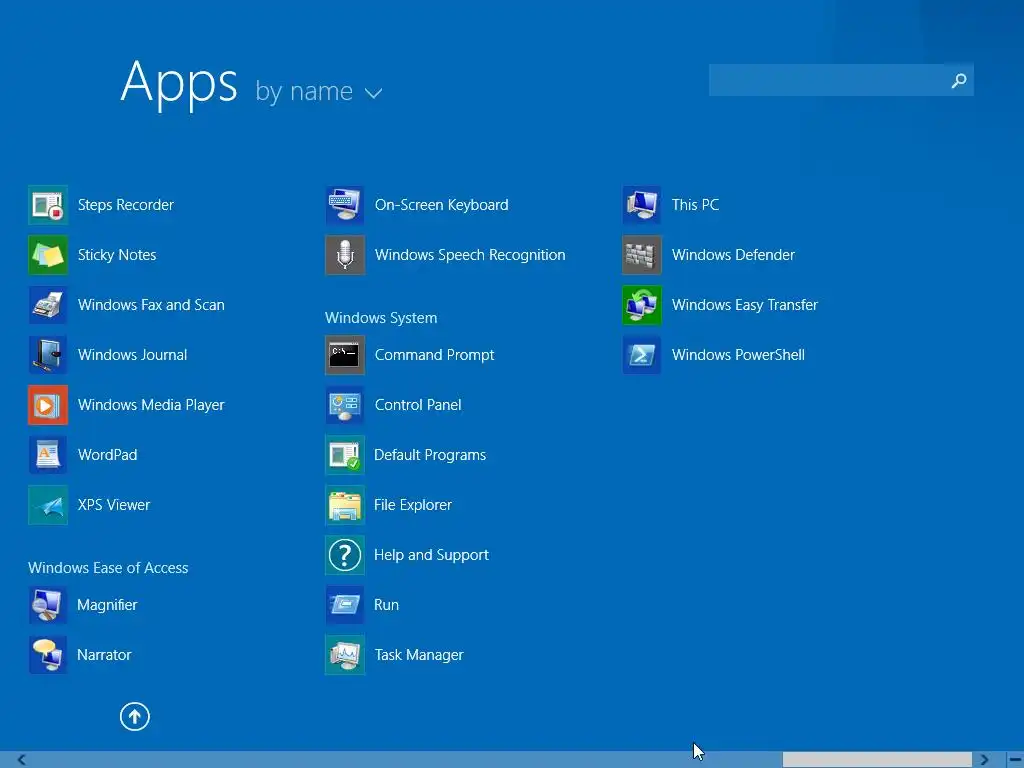Click the 'Windows Journal' label

click(x=132, y=355)
